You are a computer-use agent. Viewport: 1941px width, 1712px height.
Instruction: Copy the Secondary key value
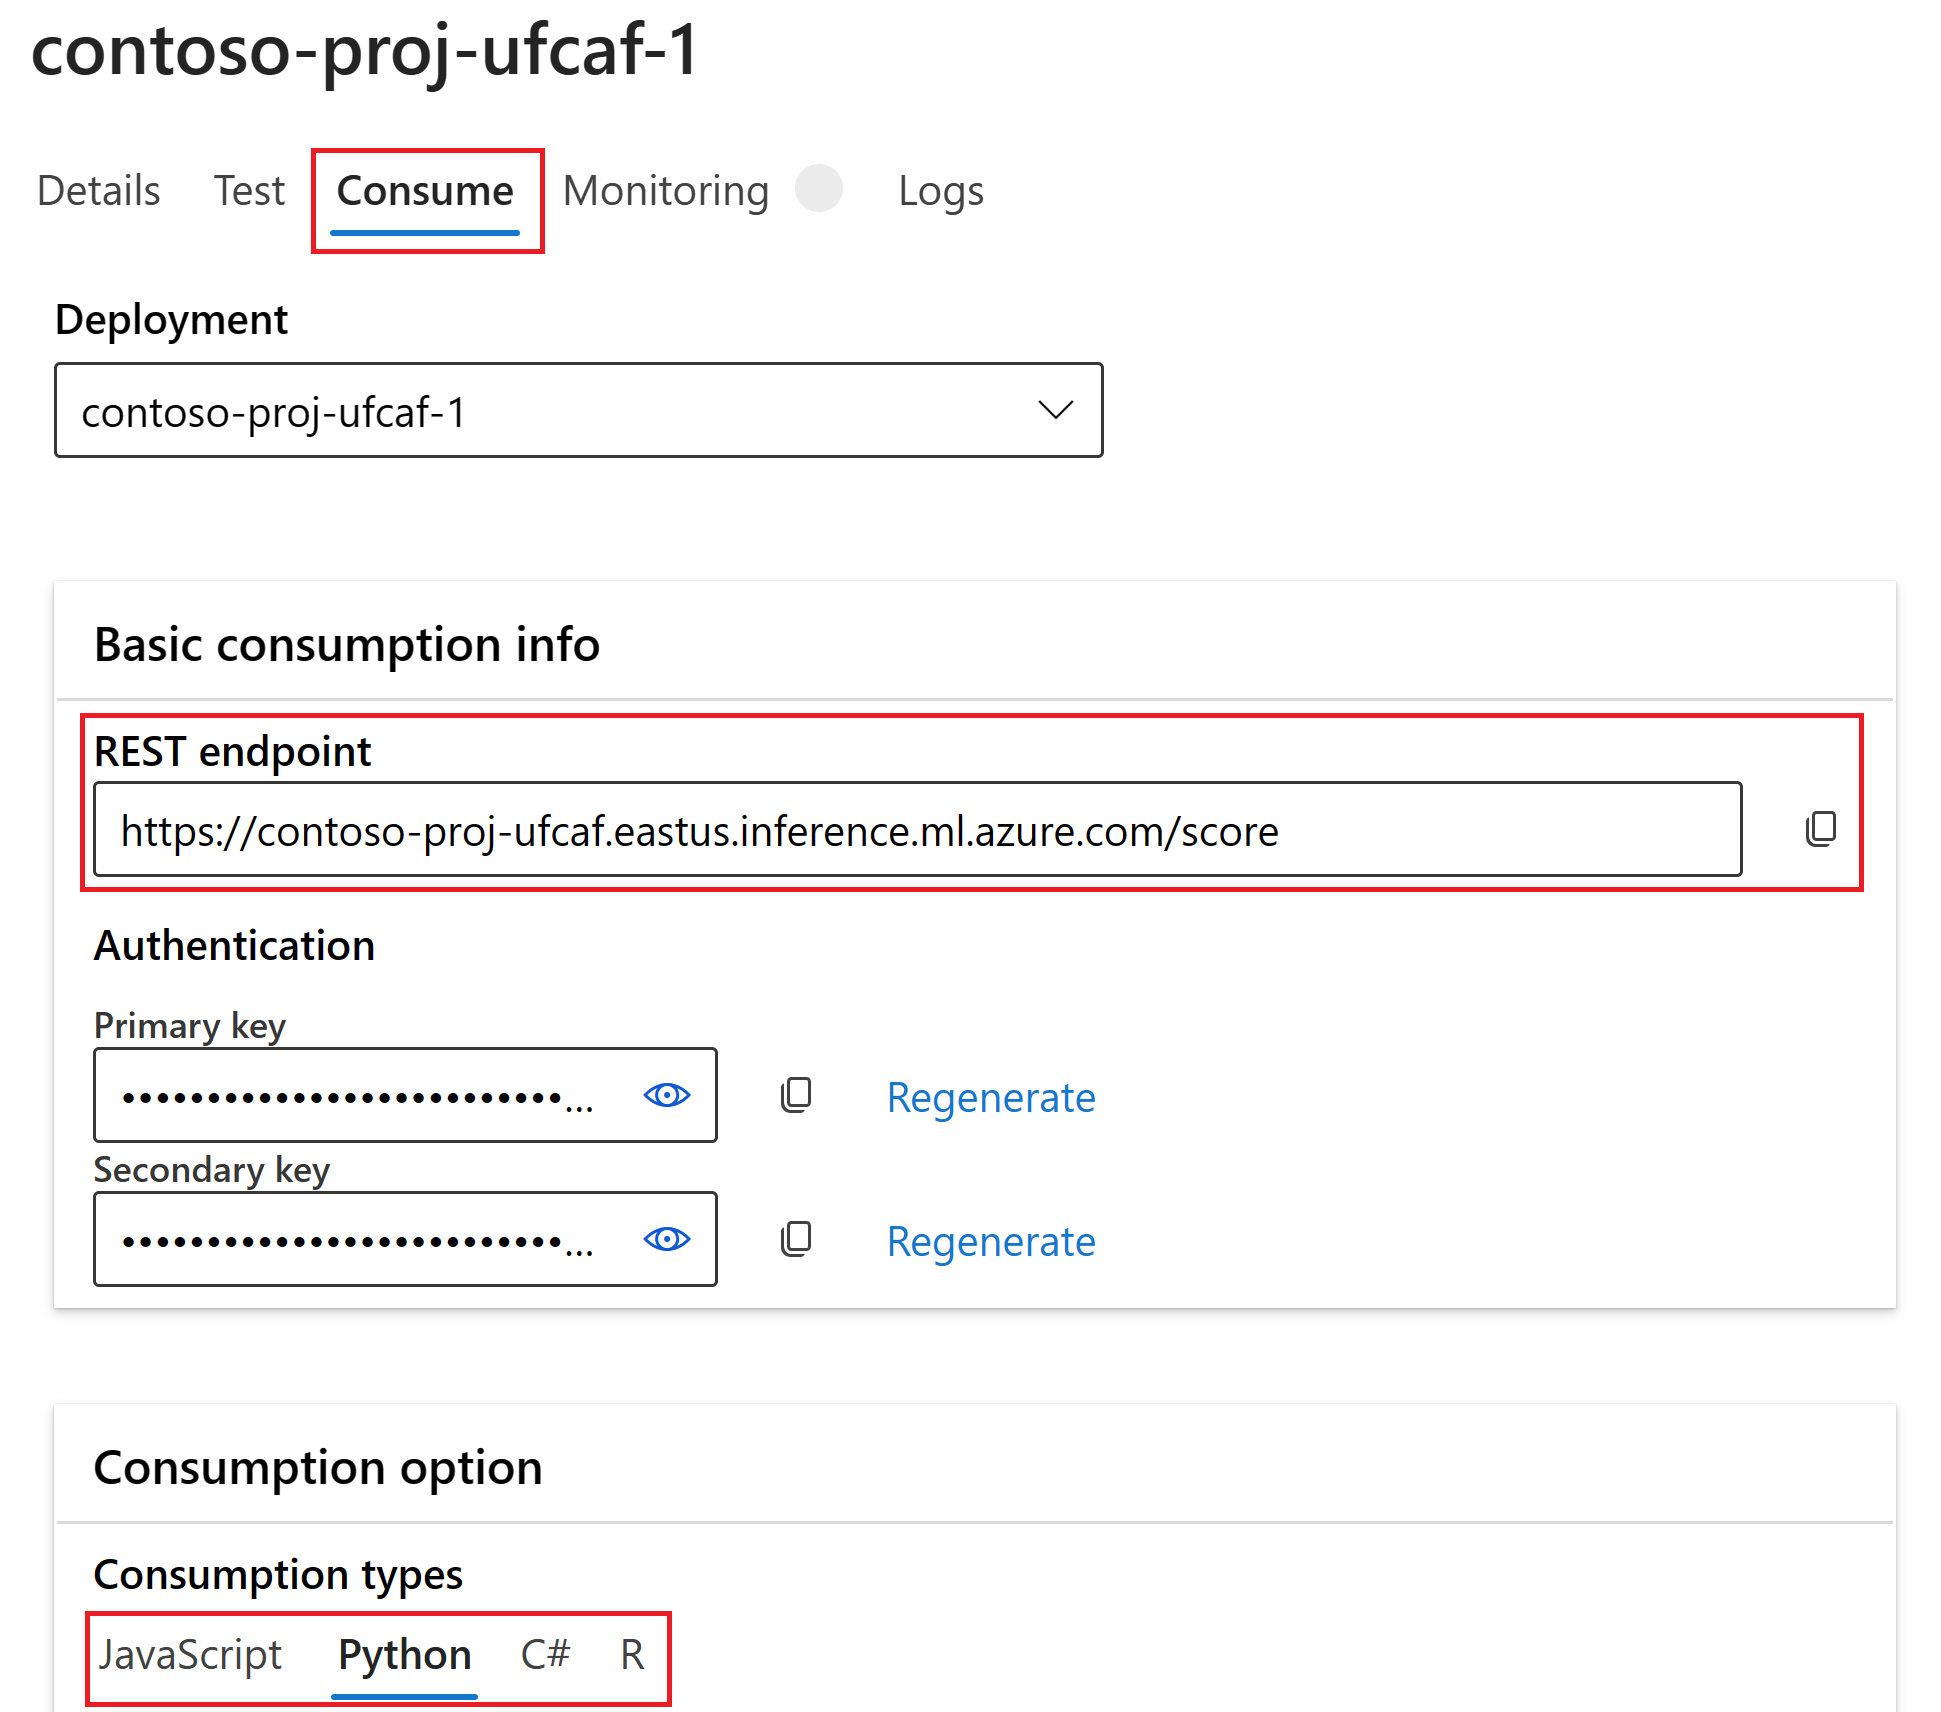click(x=796, y=1239)
